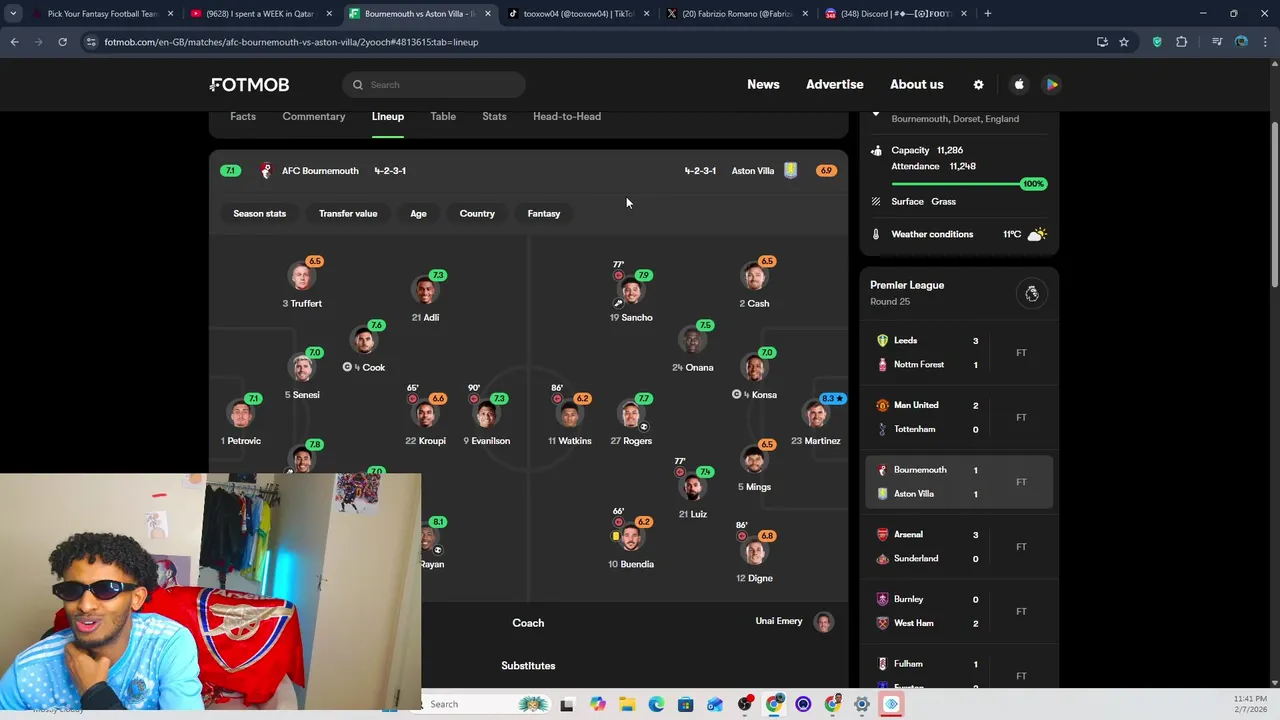
Task: Open About us link in header
Action: tap(917, 84)
